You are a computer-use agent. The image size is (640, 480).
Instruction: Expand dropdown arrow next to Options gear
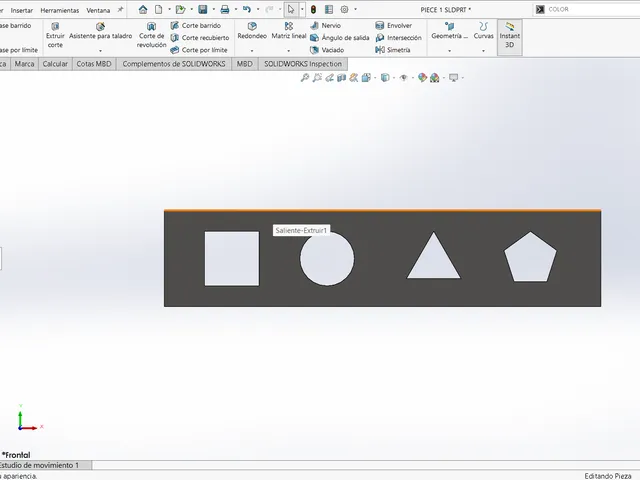355,9
